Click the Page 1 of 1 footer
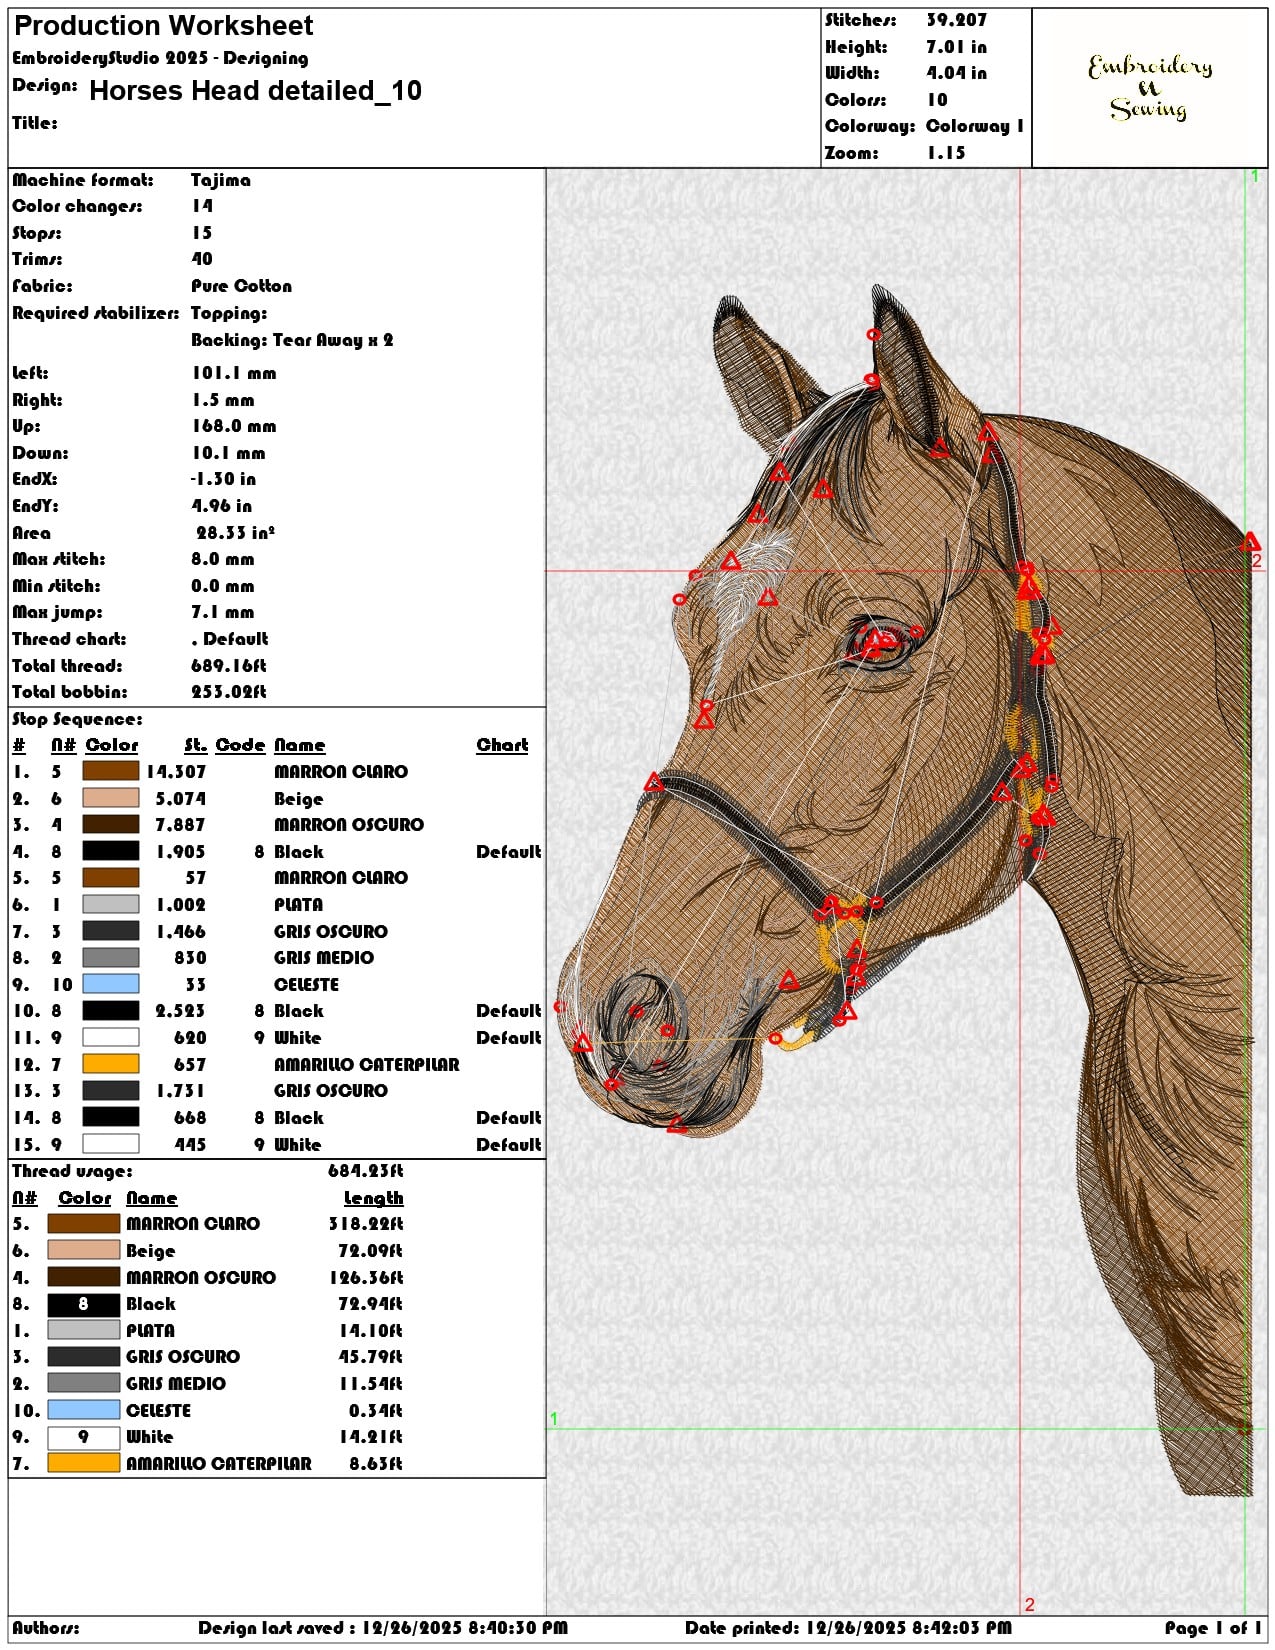Viewport: 1275px width, 1650px height. coord(1214,1628)
